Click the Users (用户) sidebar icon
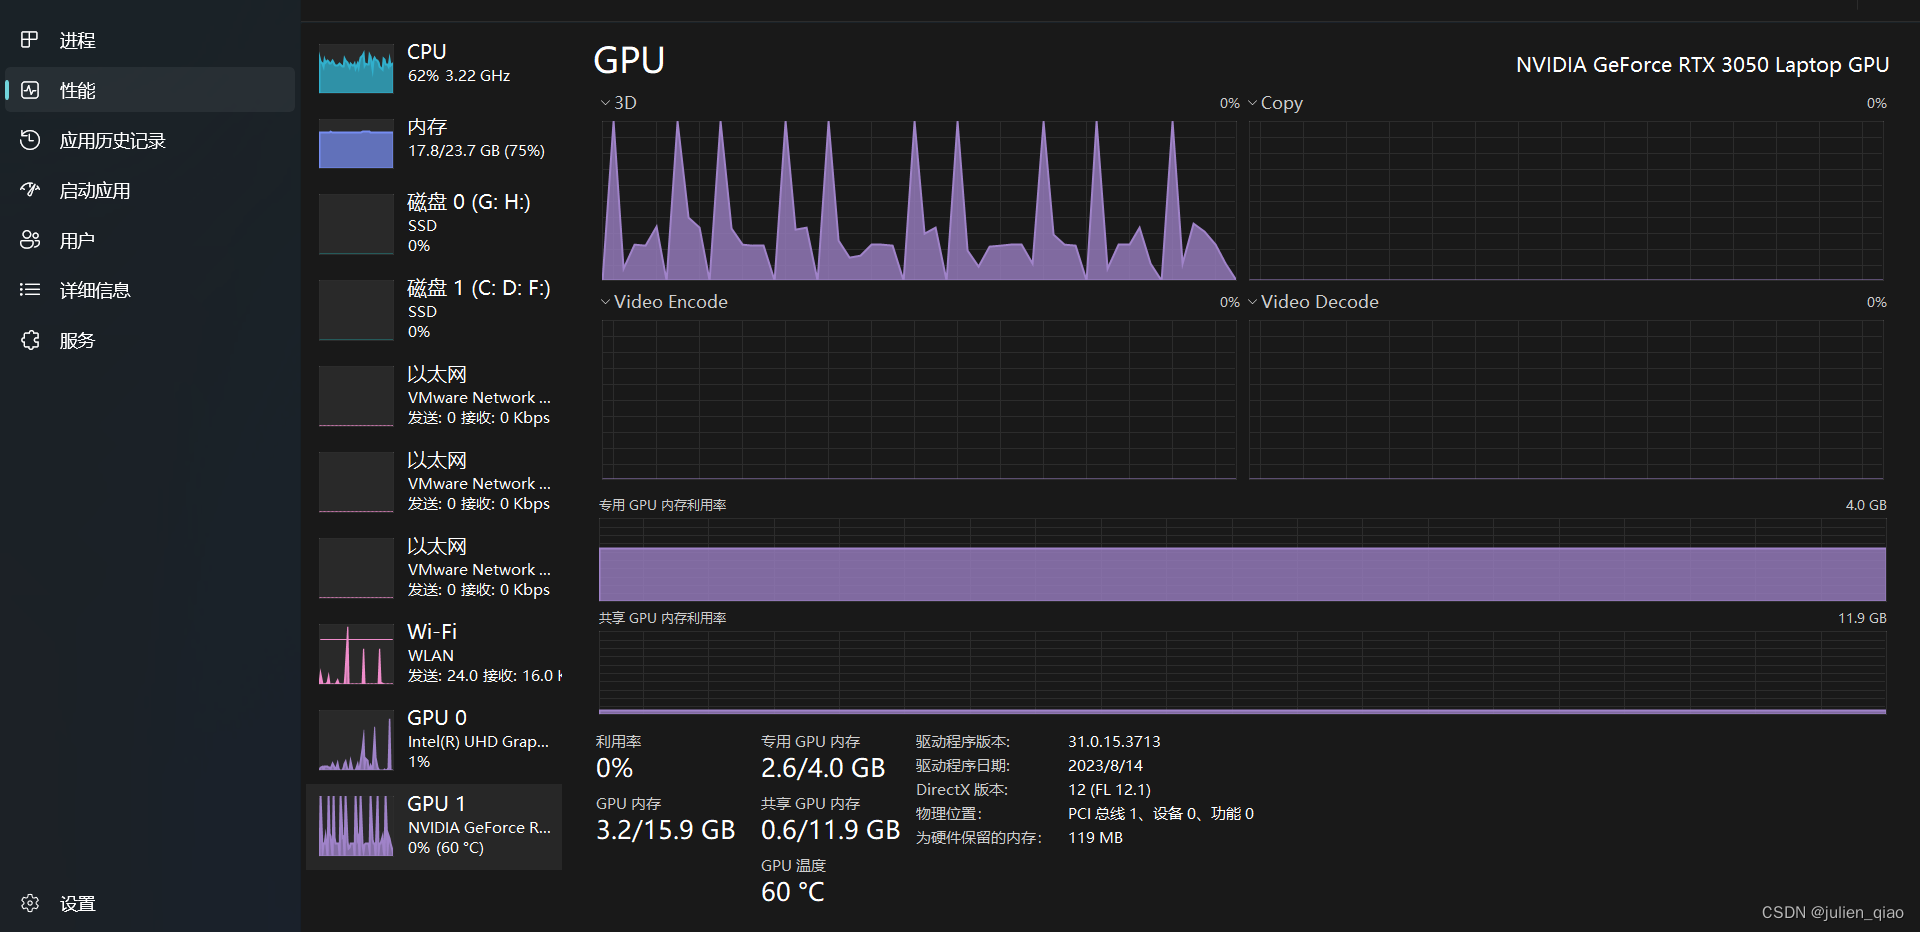Screen dimensions: 1920x932 [x=30, y=240]
